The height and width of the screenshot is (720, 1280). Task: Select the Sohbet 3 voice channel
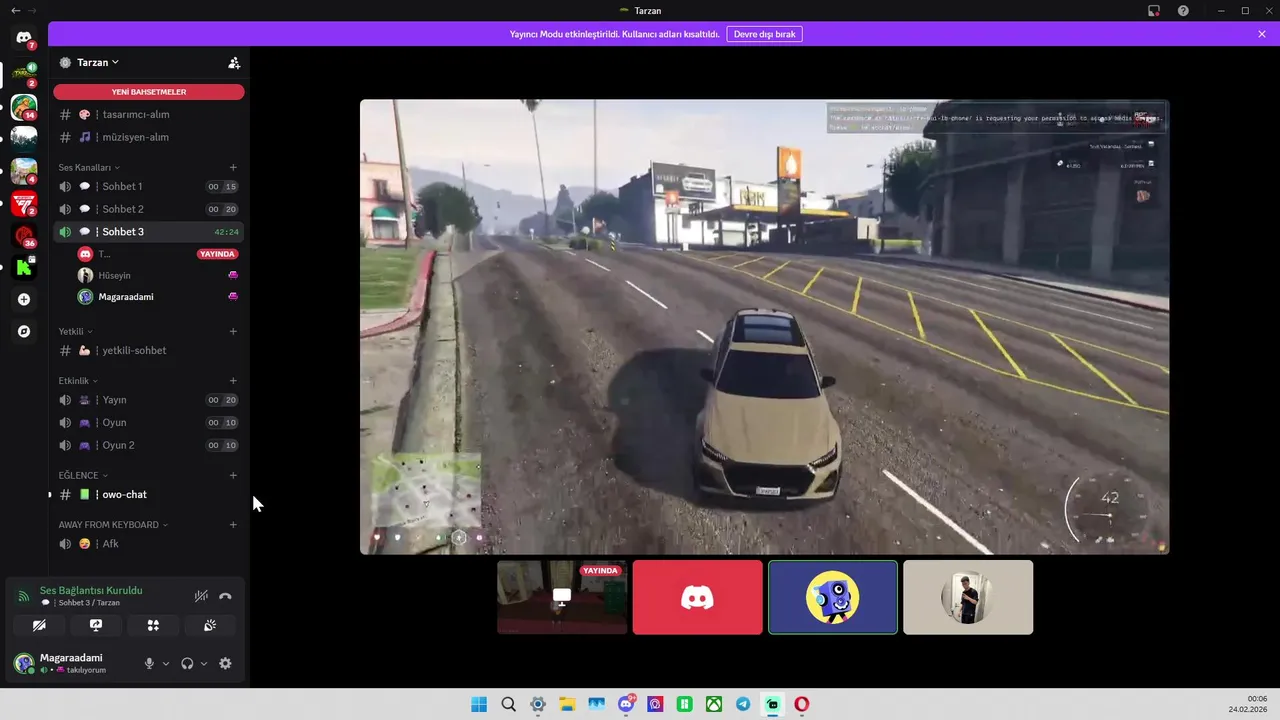coord(149,232)
